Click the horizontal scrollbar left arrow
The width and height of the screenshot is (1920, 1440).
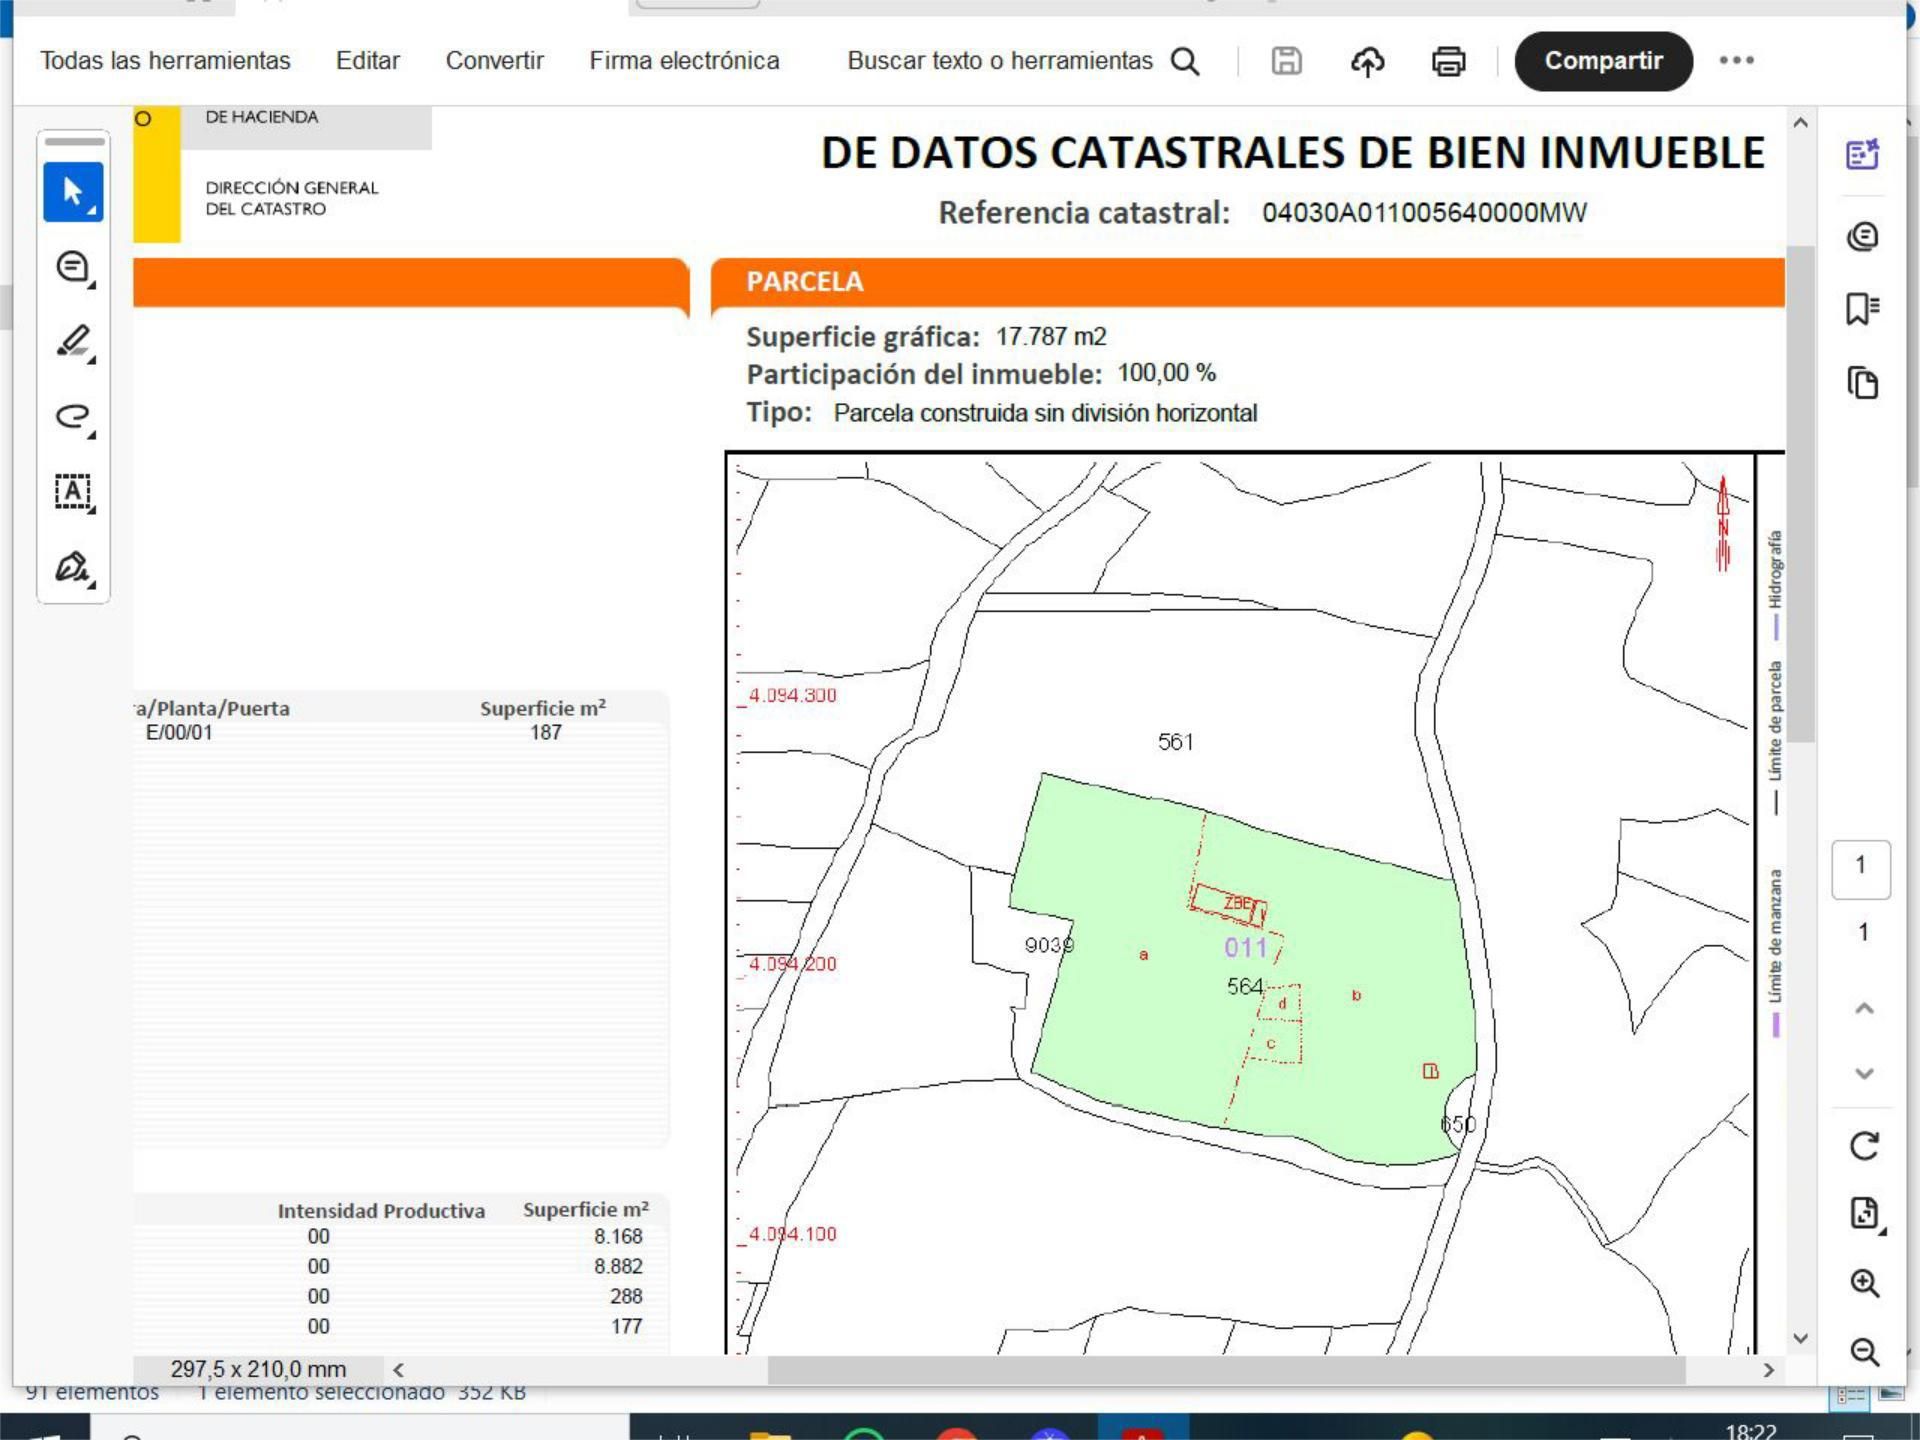pos(398,1370)
